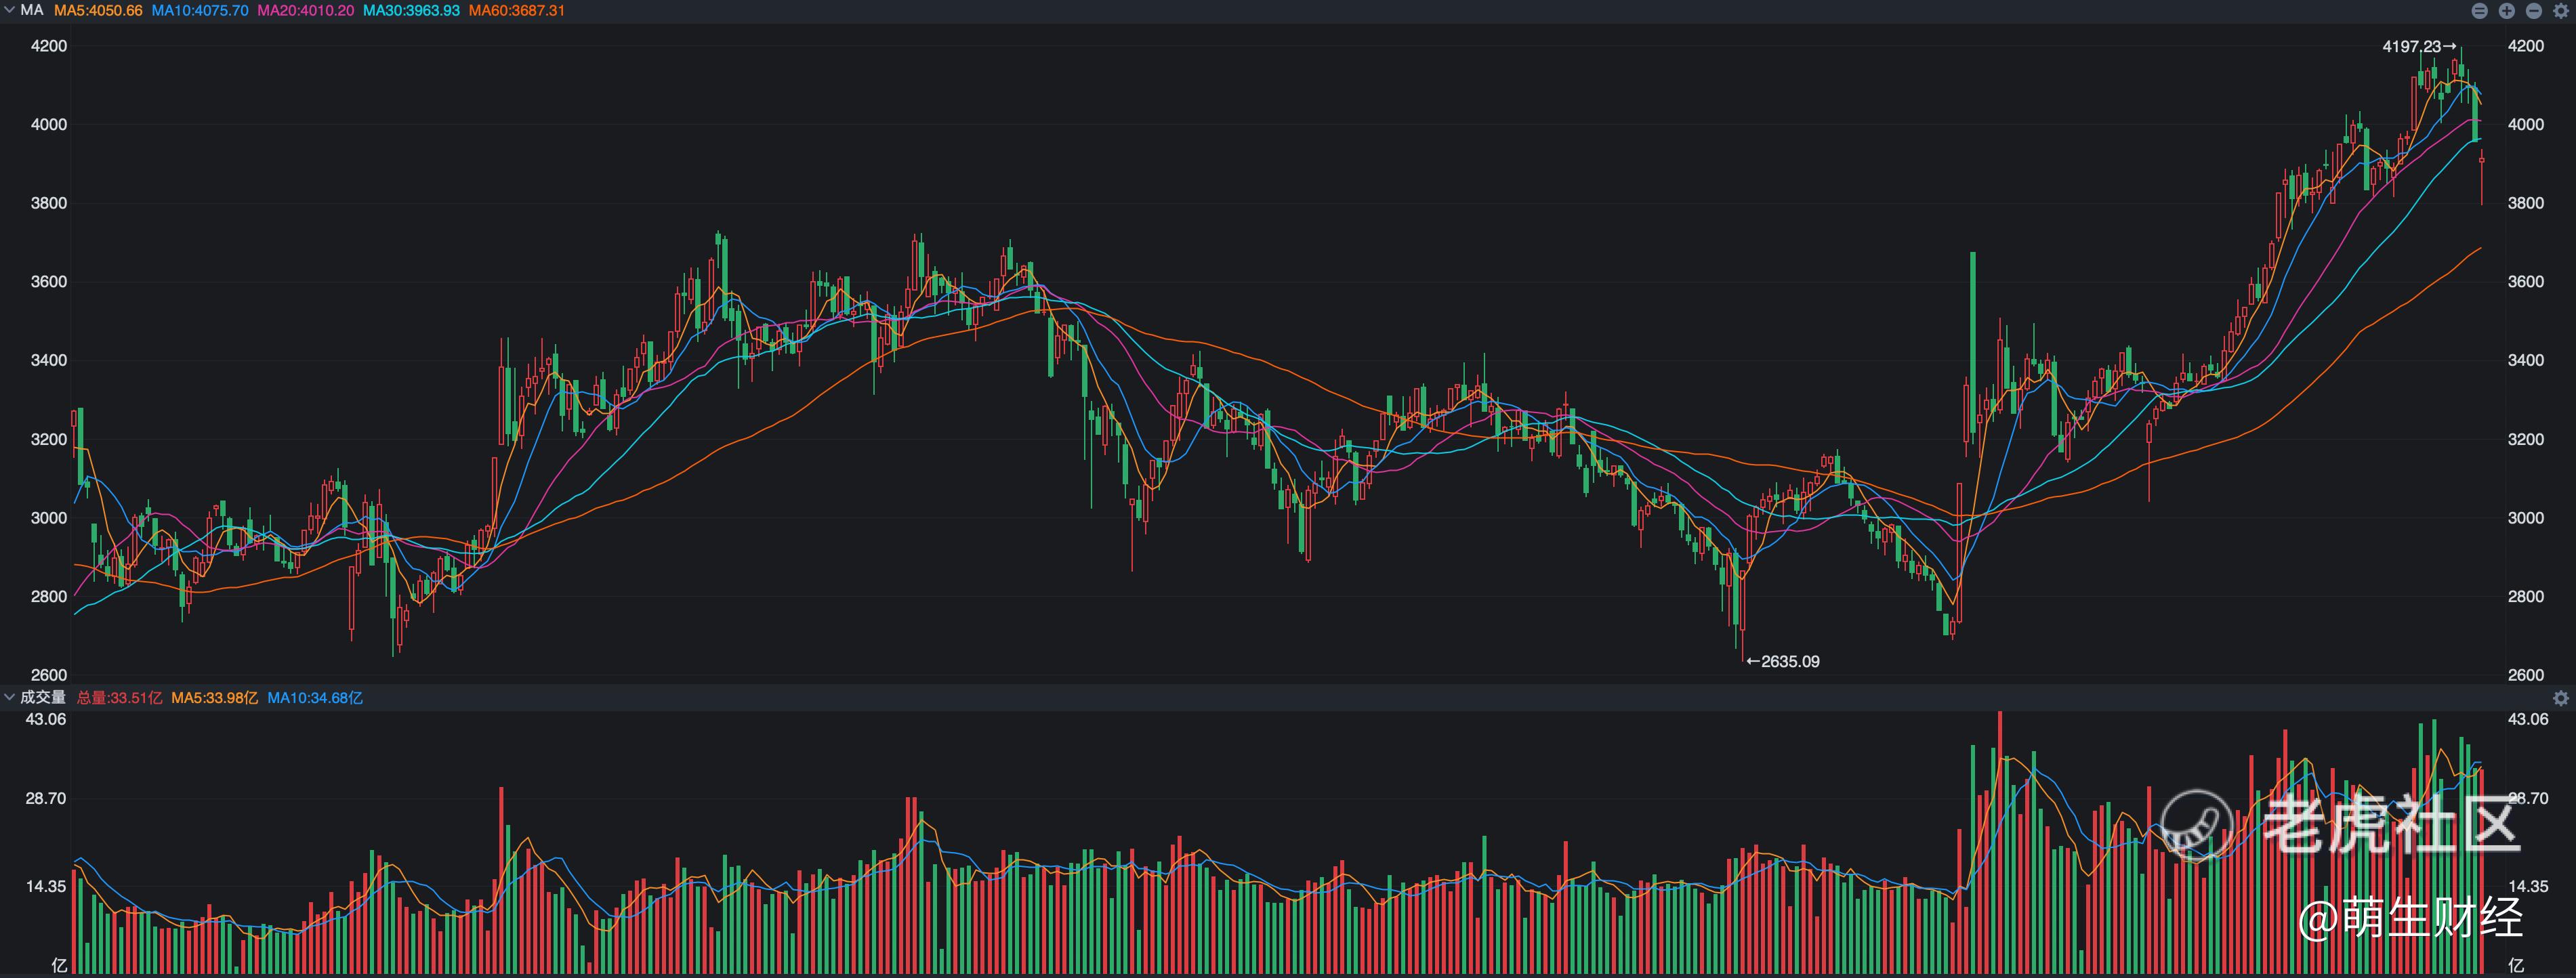The height and width of the screenshot is (978, 2576).
Task: Click the 2635.09 low price marker
Action: (x=1783, y=661)
